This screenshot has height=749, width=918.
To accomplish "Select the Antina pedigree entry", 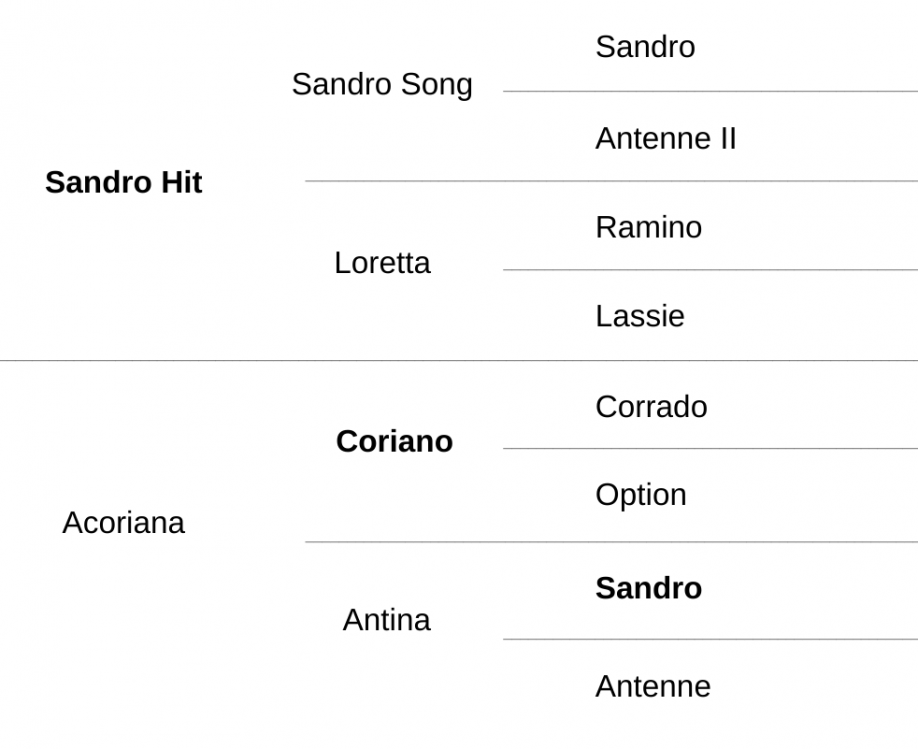I will pos(386,620).
